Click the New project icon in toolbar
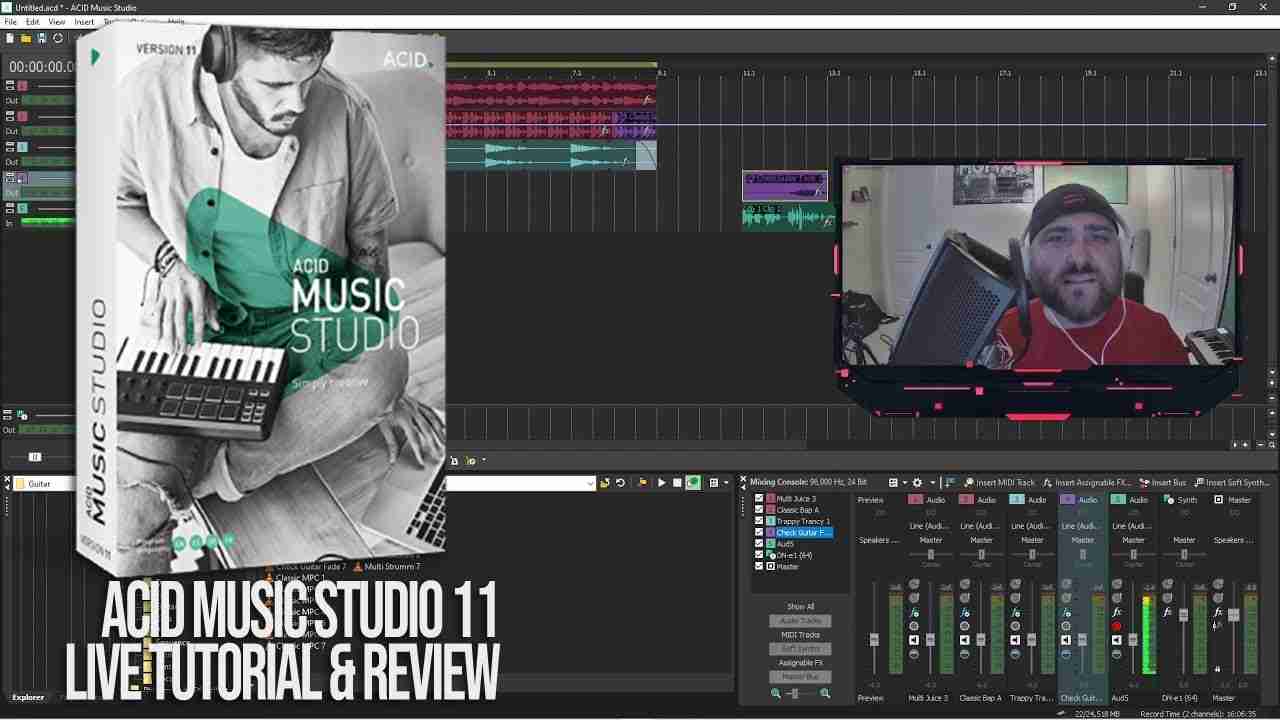The width and height of the screenshot is (1280, 720). 10,38
